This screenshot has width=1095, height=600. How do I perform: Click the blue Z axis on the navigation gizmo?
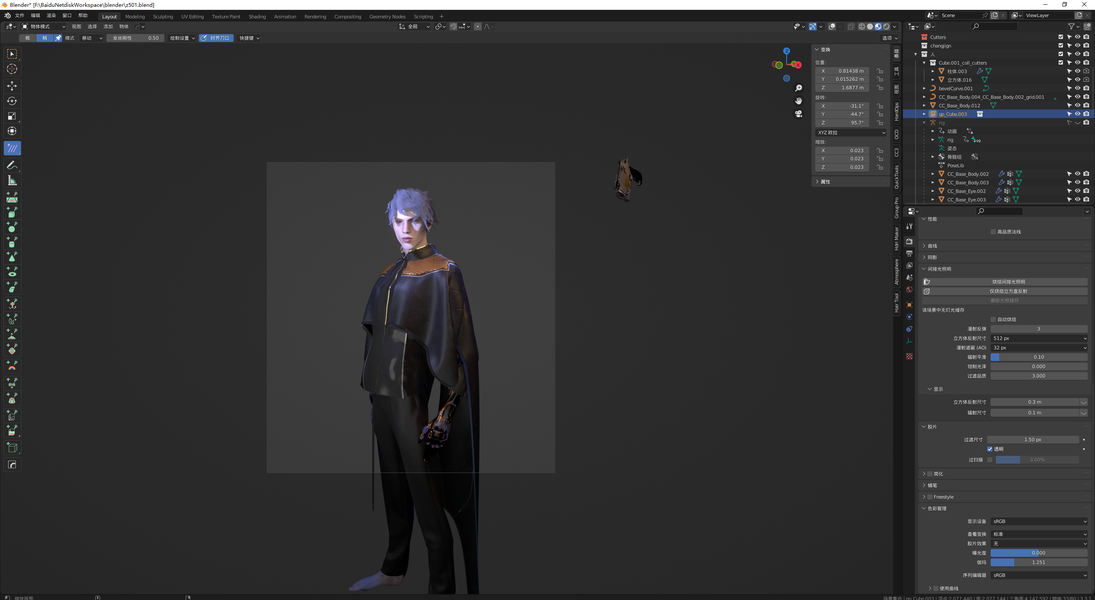(786, 51)
